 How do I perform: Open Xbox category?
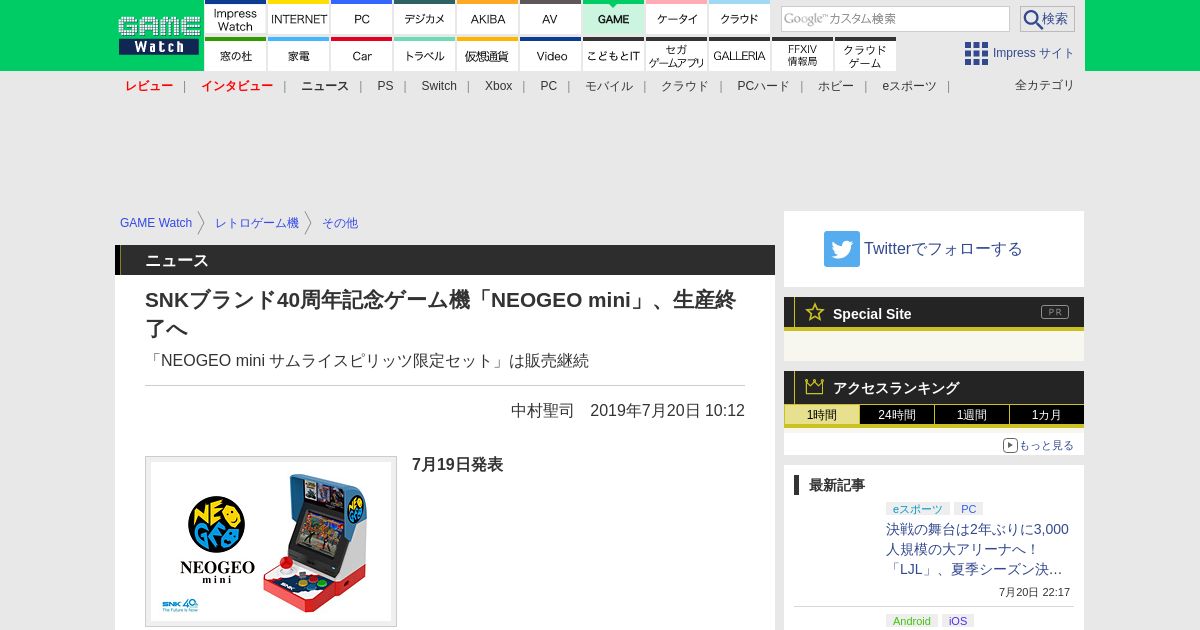coord(499,86)
